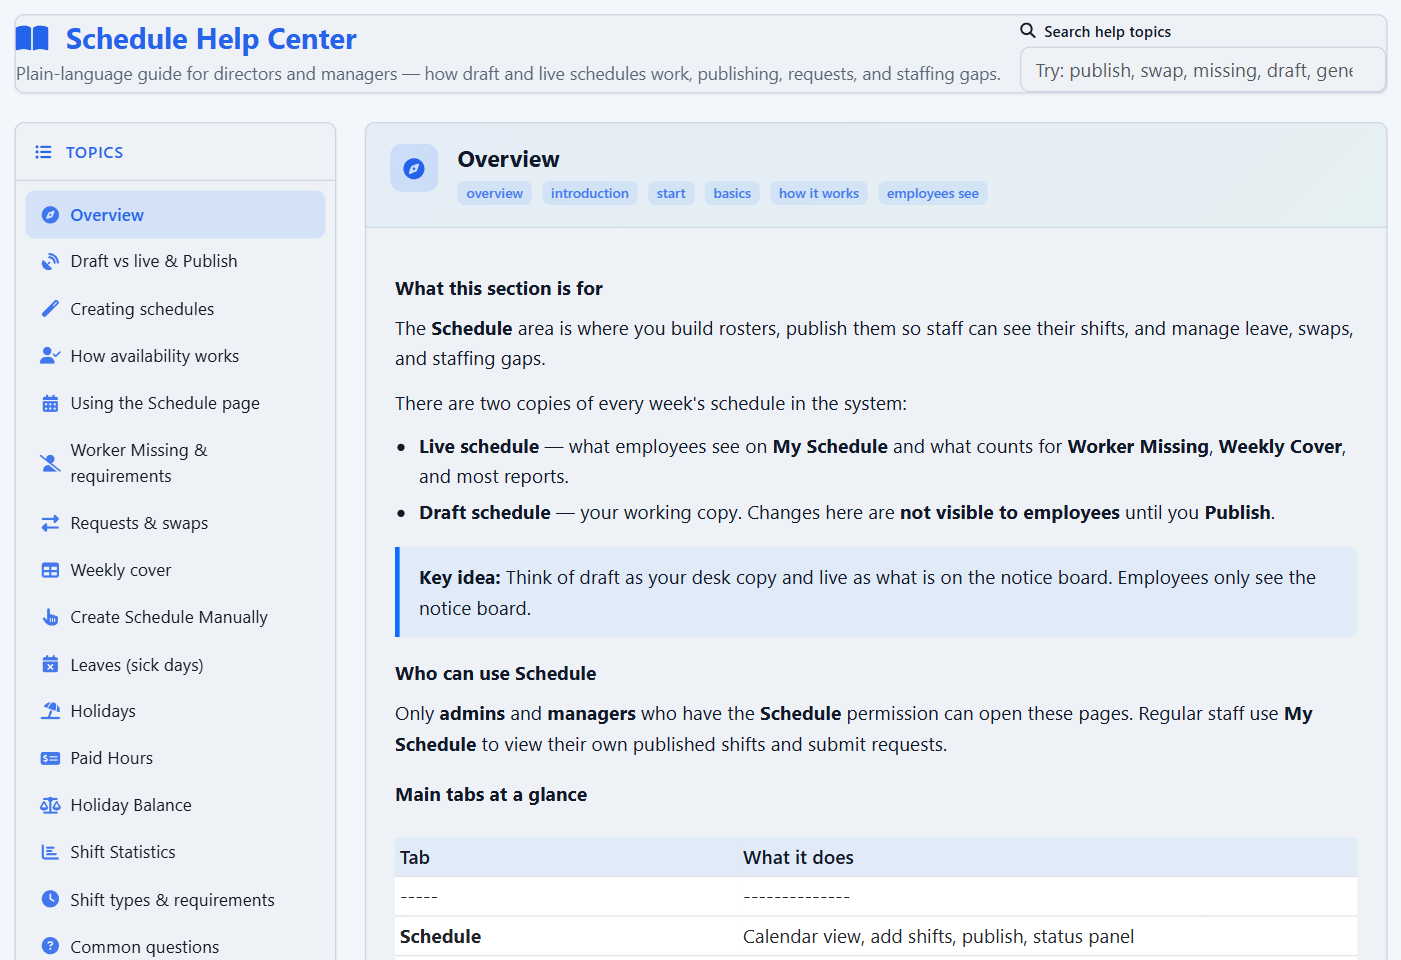
Task: Click the 'Main tabs at a glance' heading
Action: tap(491, 794)
